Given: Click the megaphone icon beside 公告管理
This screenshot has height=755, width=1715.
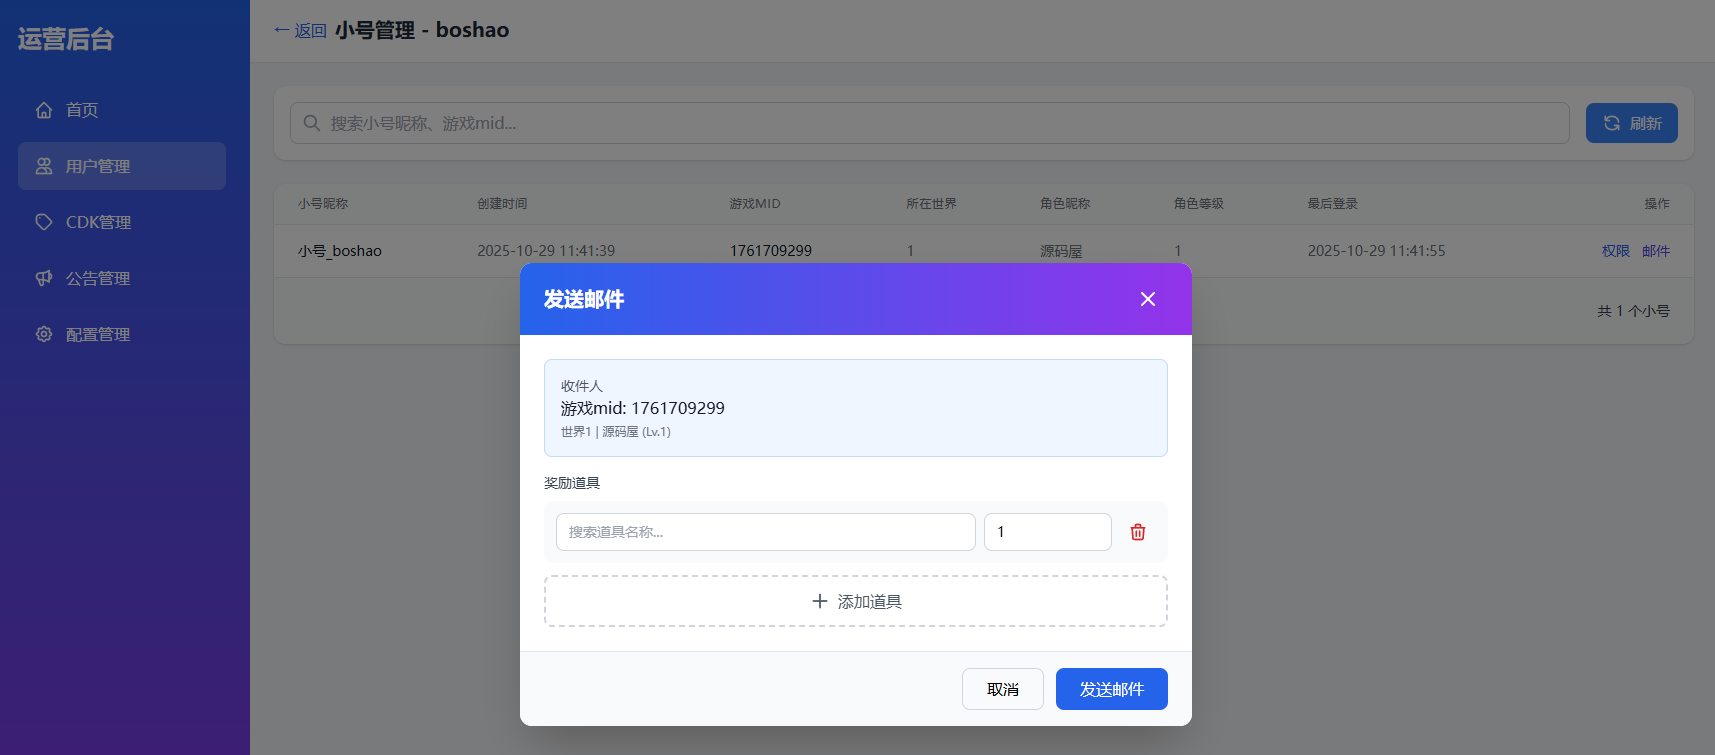Looking at the screenshot, I should pyautogui.click(x=44, y=278).
